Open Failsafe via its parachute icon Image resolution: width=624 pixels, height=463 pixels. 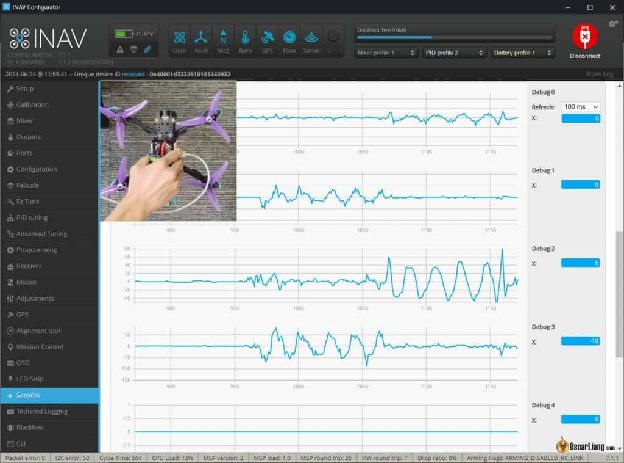tap(10, 186)
